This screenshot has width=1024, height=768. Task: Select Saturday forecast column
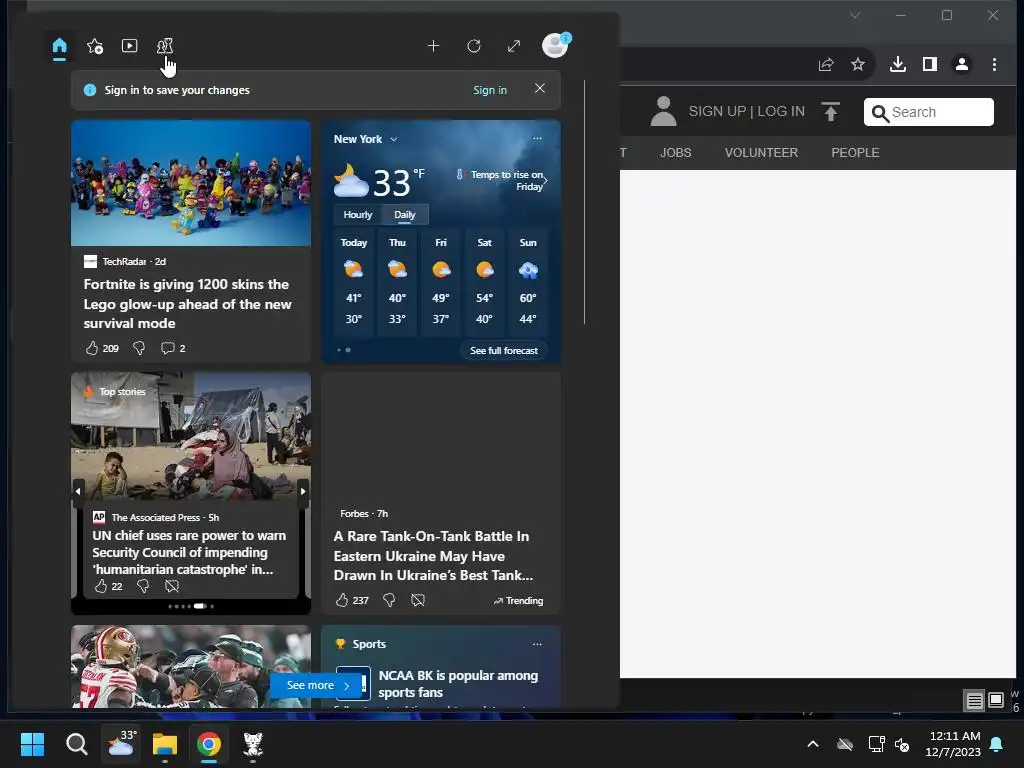coord(485,281)
